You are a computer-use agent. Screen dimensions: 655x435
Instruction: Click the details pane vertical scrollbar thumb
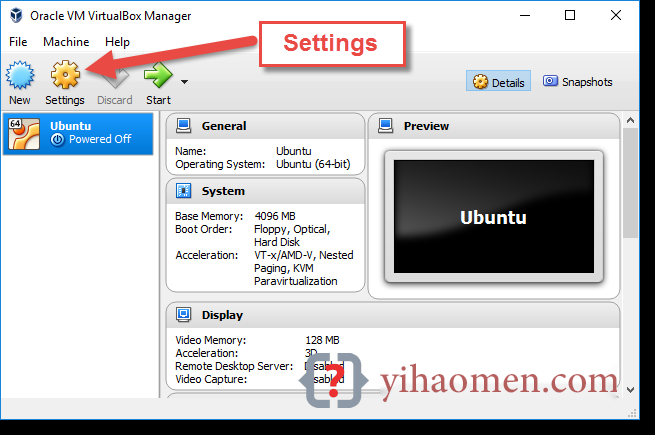[630, 183]
